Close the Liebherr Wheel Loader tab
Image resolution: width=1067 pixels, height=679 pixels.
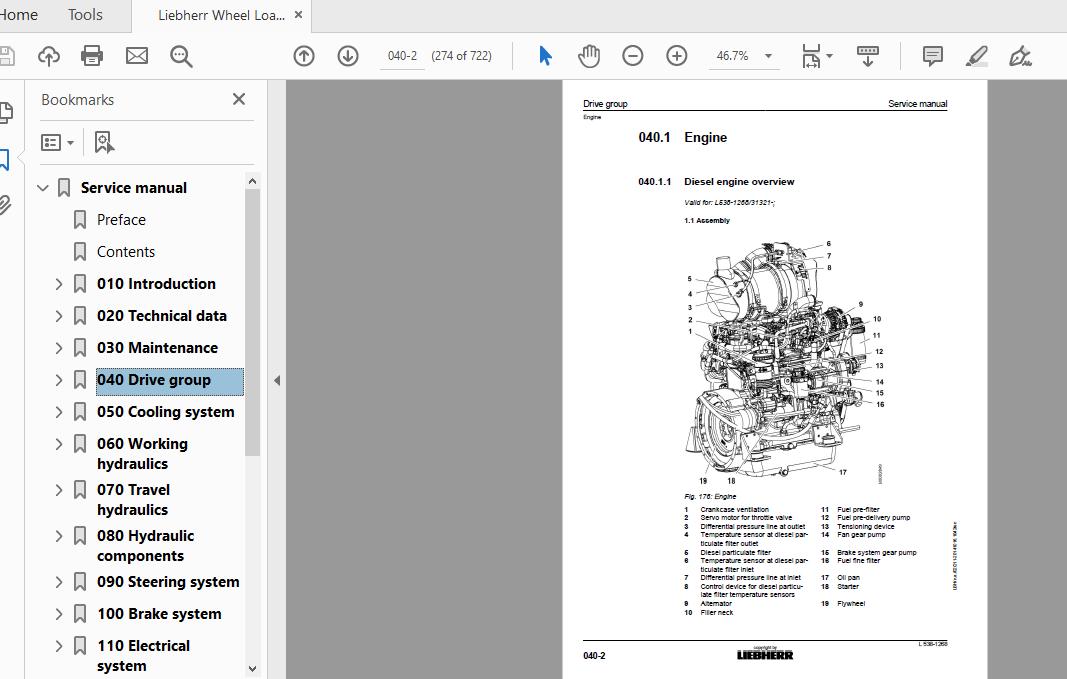click(298, 14)
